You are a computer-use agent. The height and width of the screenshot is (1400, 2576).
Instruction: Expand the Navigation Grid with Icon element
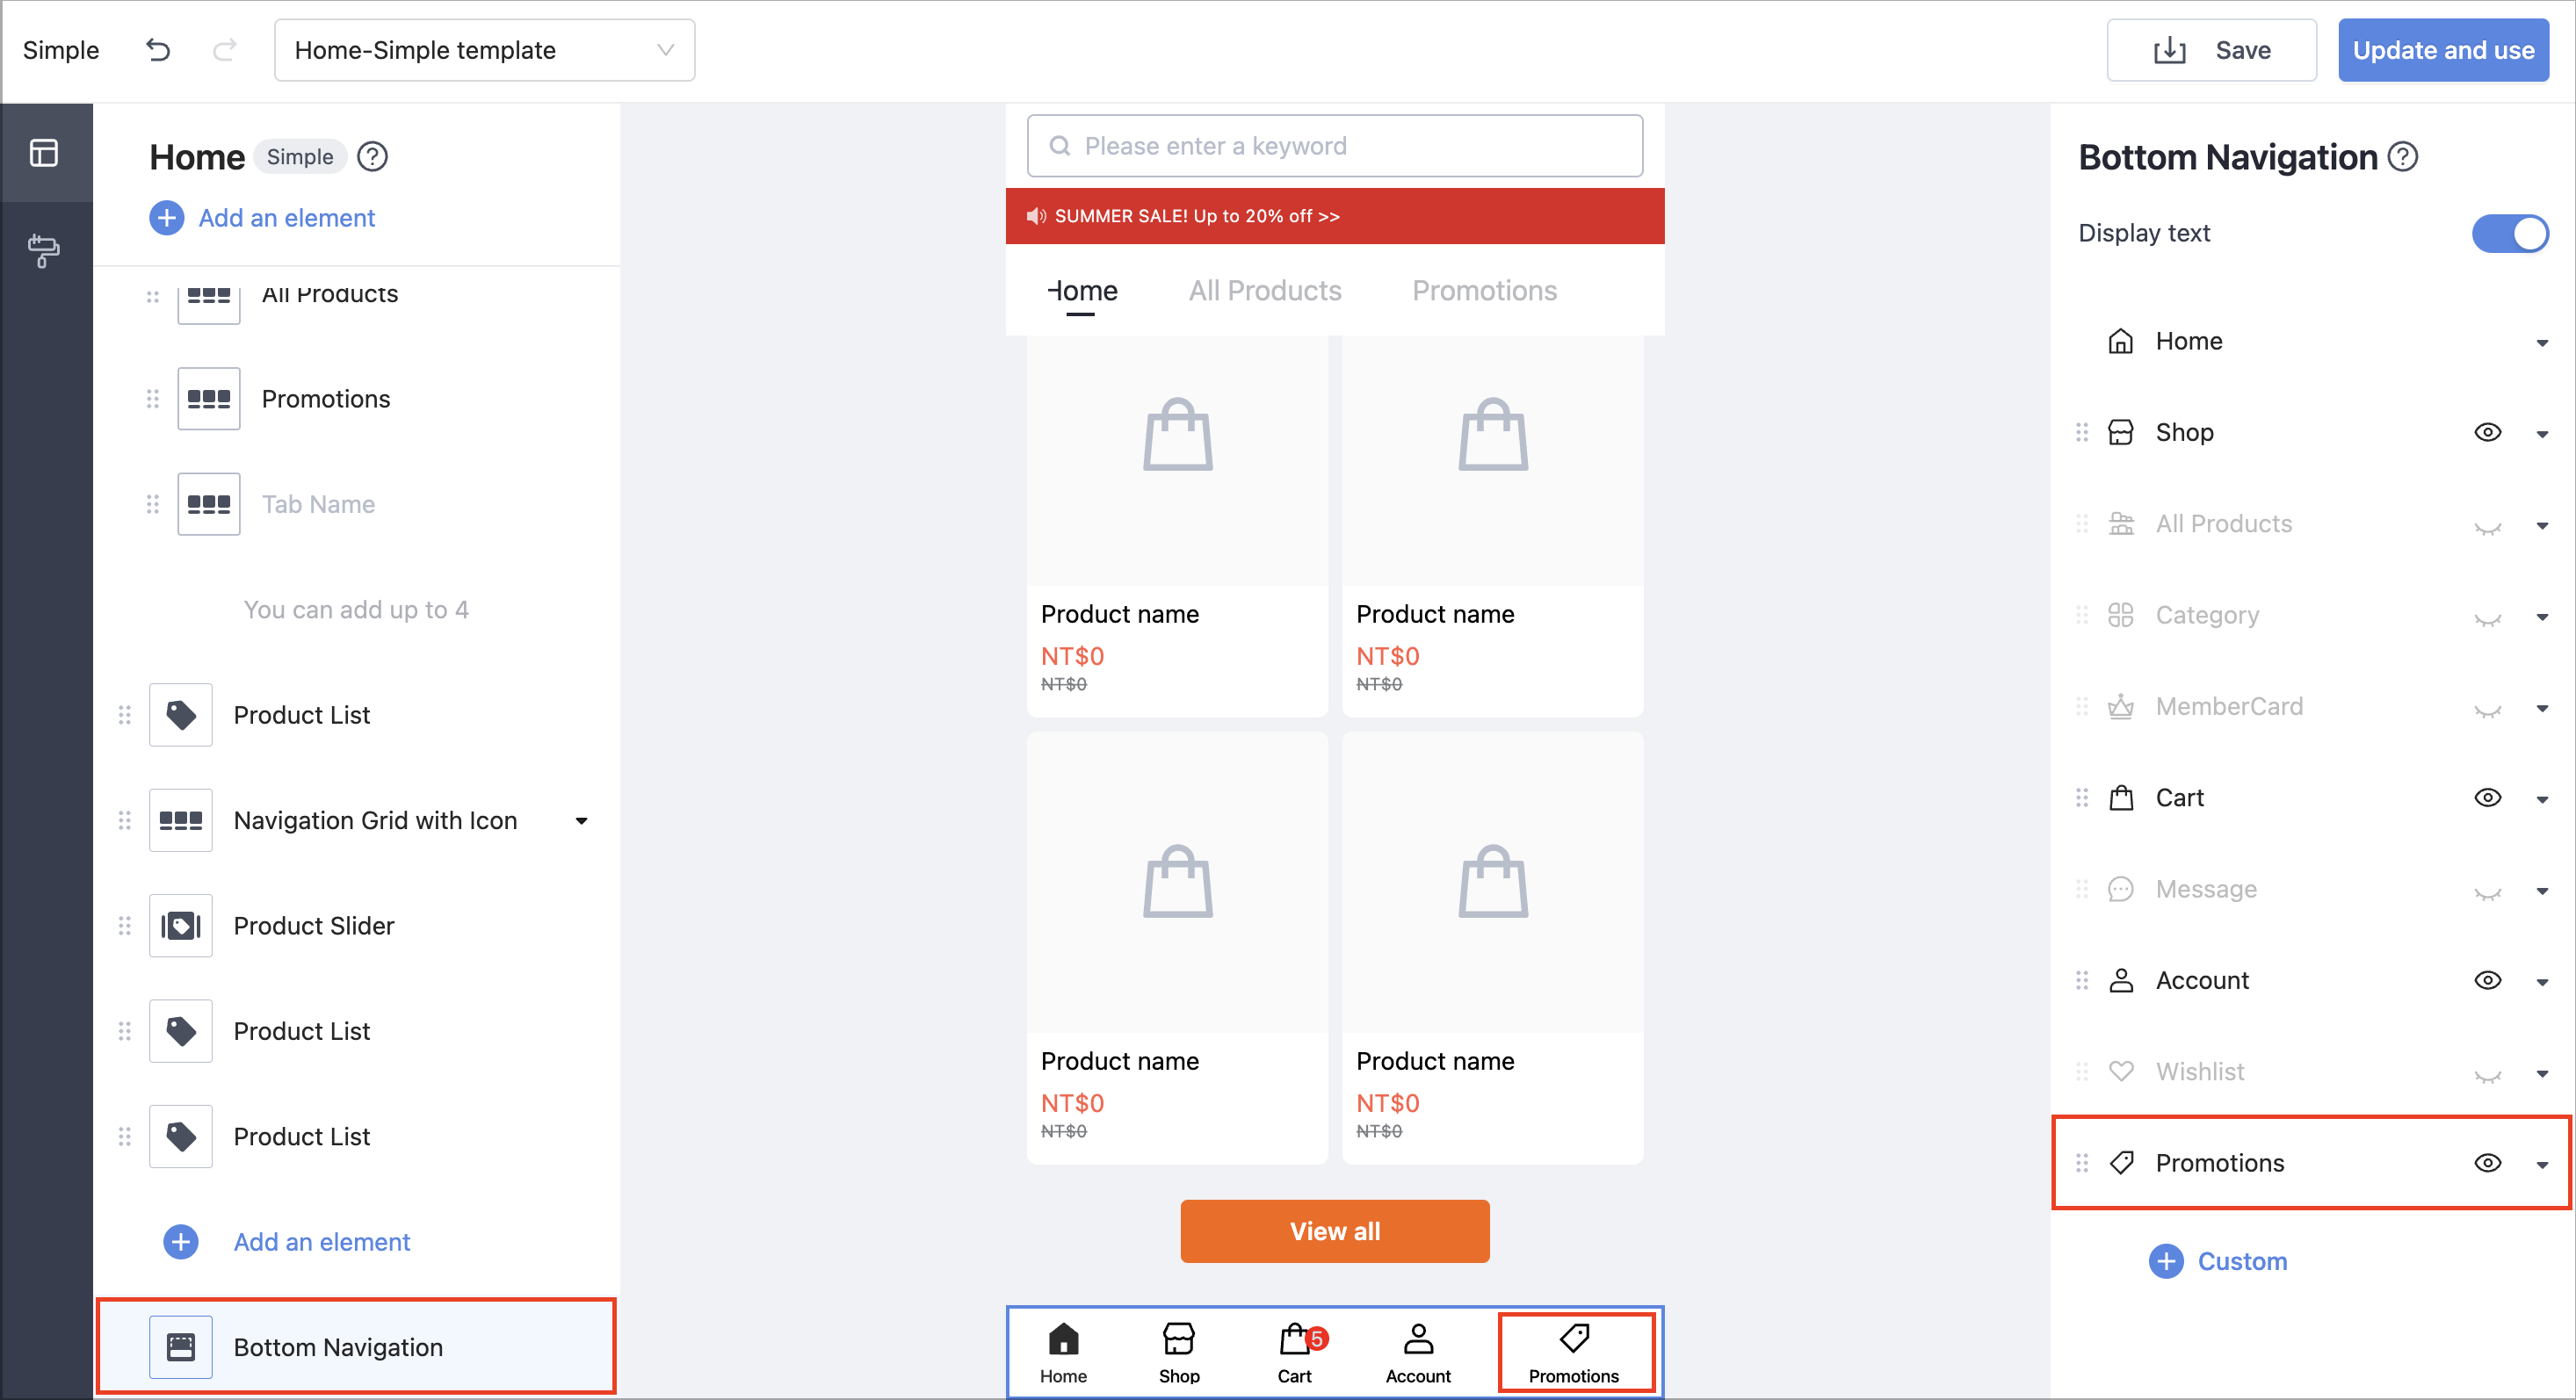pos(581,821)
